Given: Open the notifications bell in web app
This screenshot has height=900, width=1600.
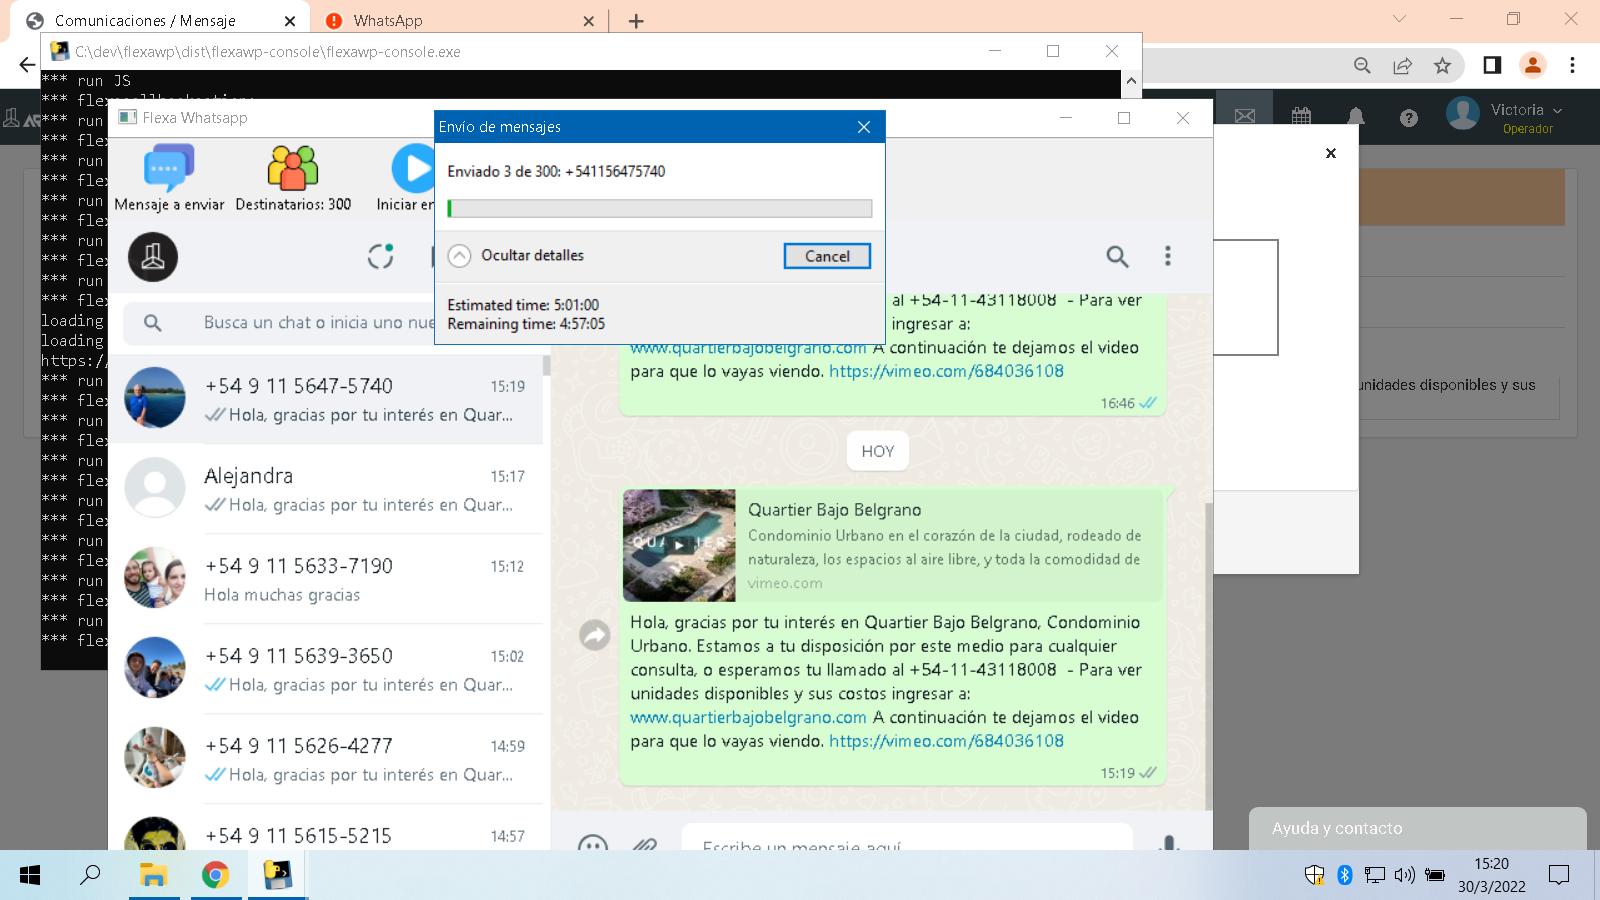Looking at the screenshot, I should [x=1356, y=117].
